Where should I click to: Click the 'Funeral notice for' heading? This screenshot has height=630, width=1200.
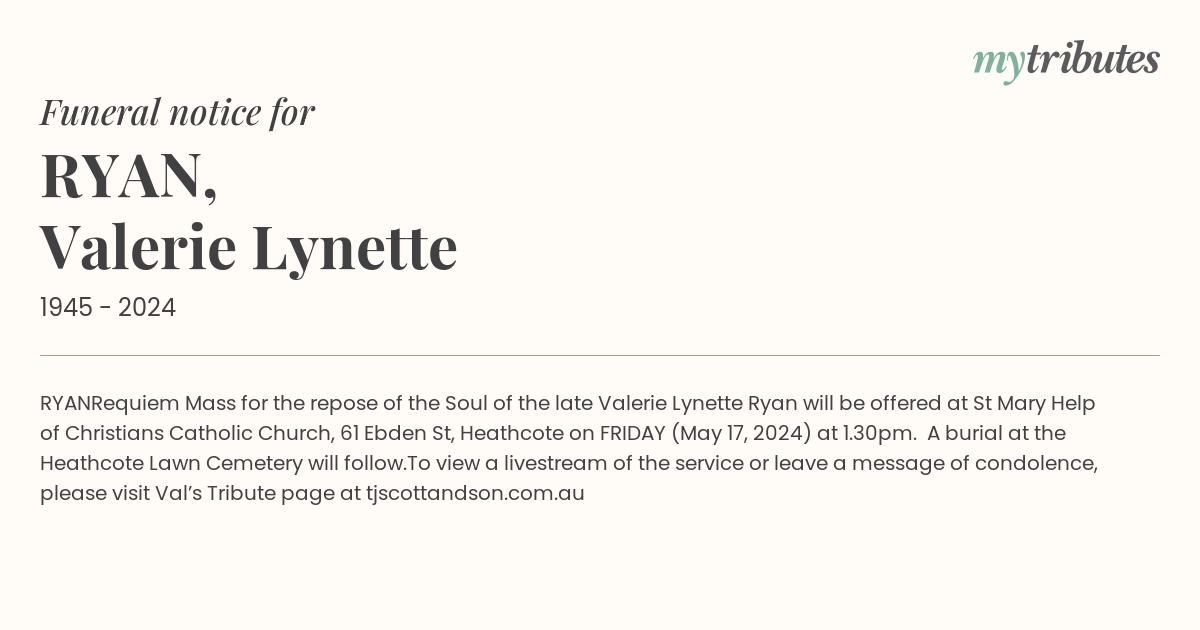click(x=177, y=112)
